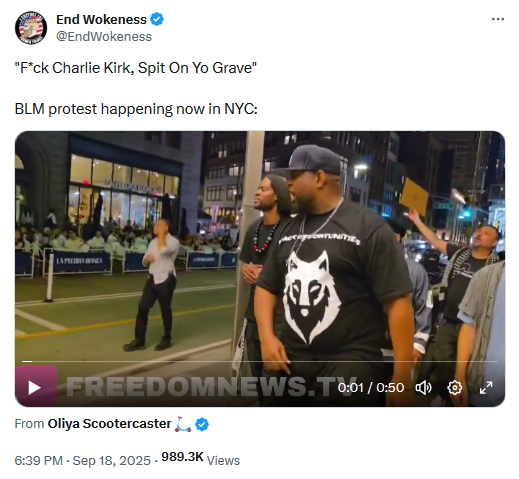Open the three-dot more options menu

(x=498, y=19)
